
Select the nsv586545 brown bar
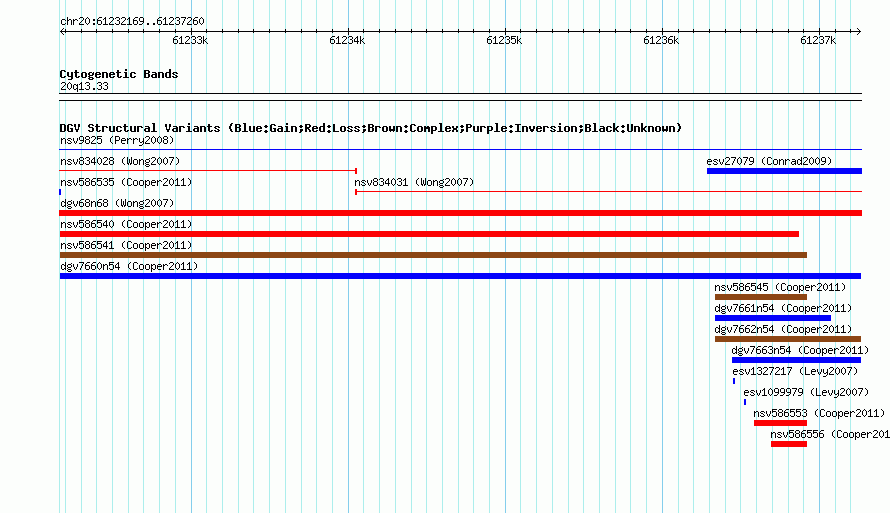tap(761, 297)
